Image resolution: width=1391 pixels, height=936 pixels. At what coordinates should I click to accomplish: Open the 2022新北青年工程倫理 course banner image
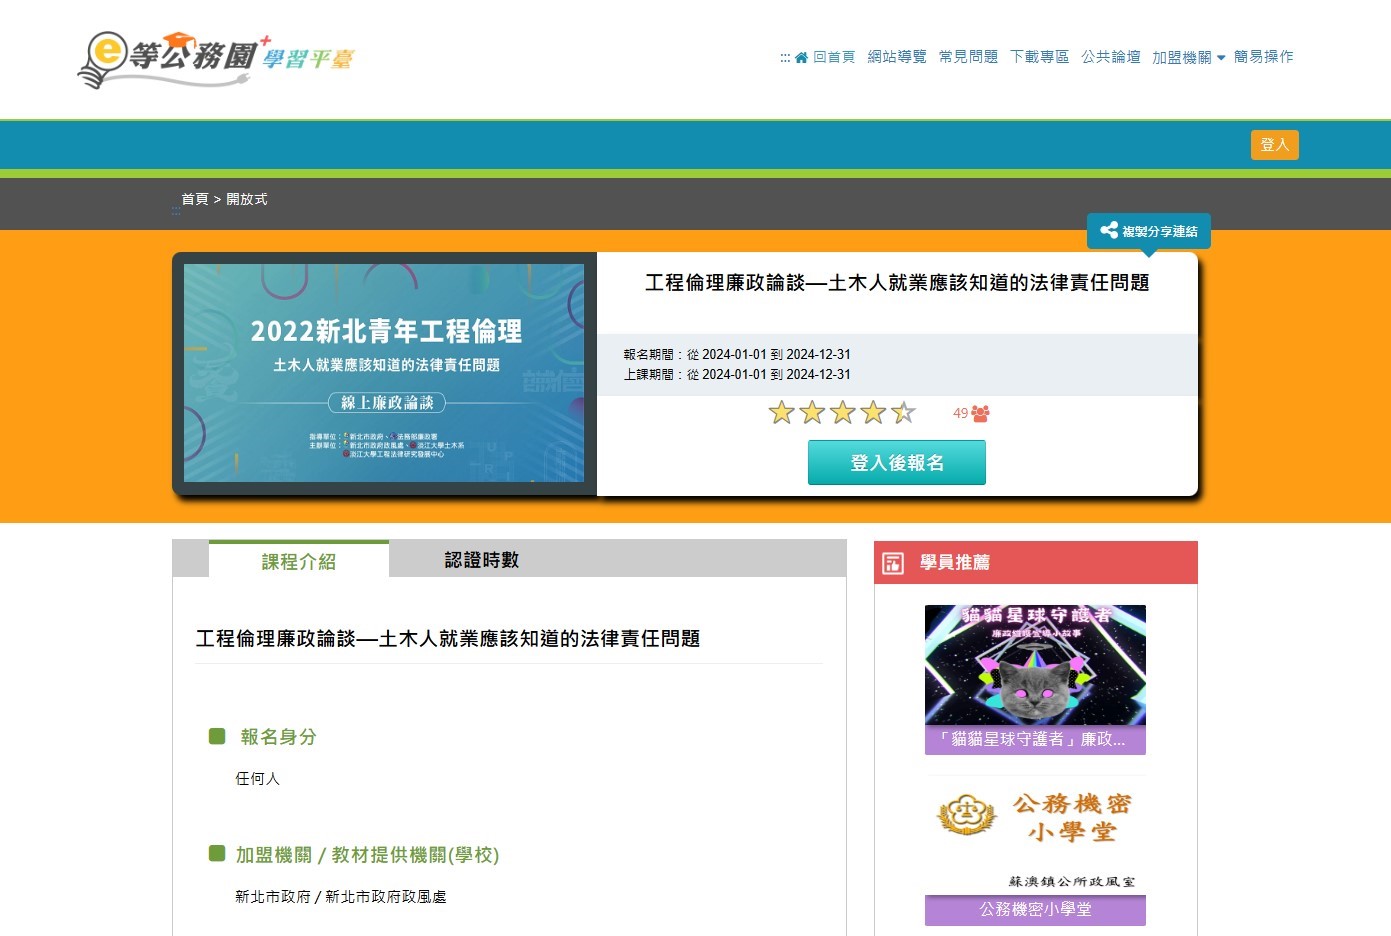(384, 373)
